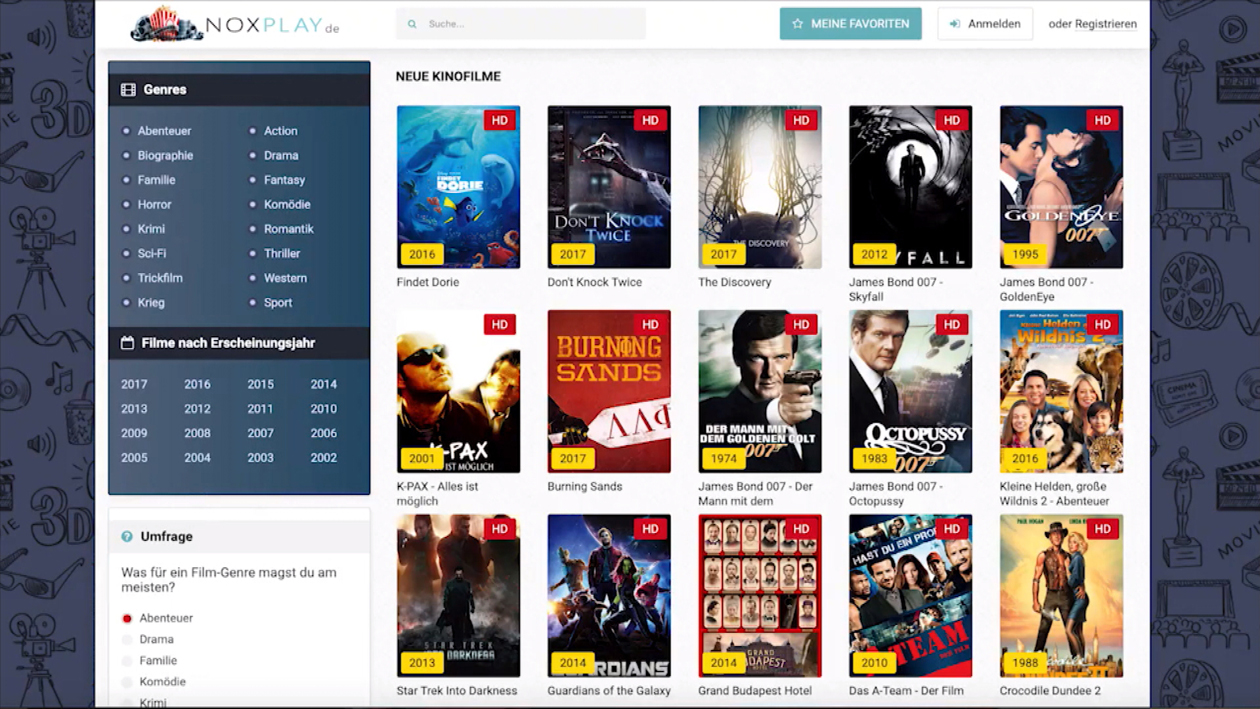Click the NOXPLAY.de logo
This screenshot has width=1260, height=709.
click(x=235, y=24)
